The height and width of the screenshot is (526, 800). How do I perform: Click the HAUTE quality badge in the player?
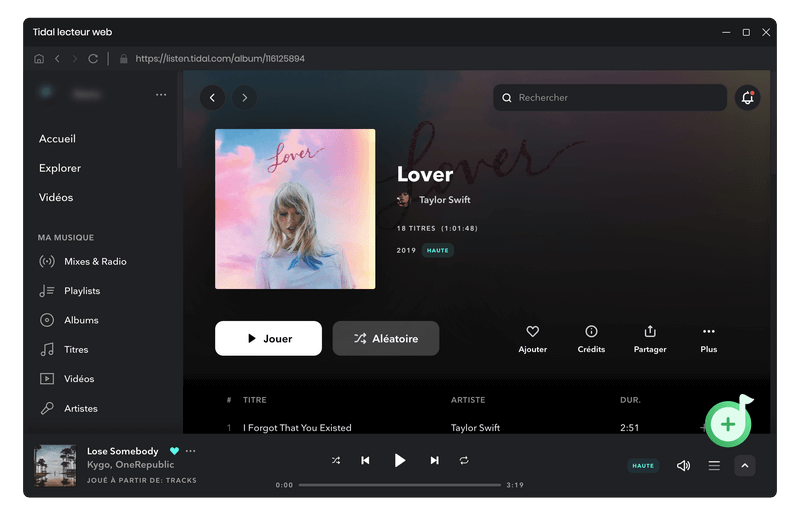pyautogui.click(x=643, y=466)
